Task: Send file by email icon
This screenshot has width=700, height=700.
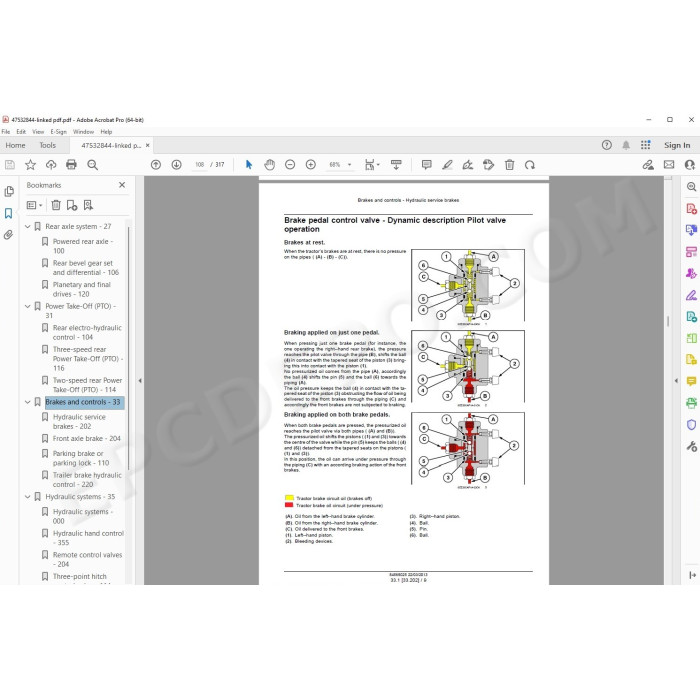Action: point(669,165)
